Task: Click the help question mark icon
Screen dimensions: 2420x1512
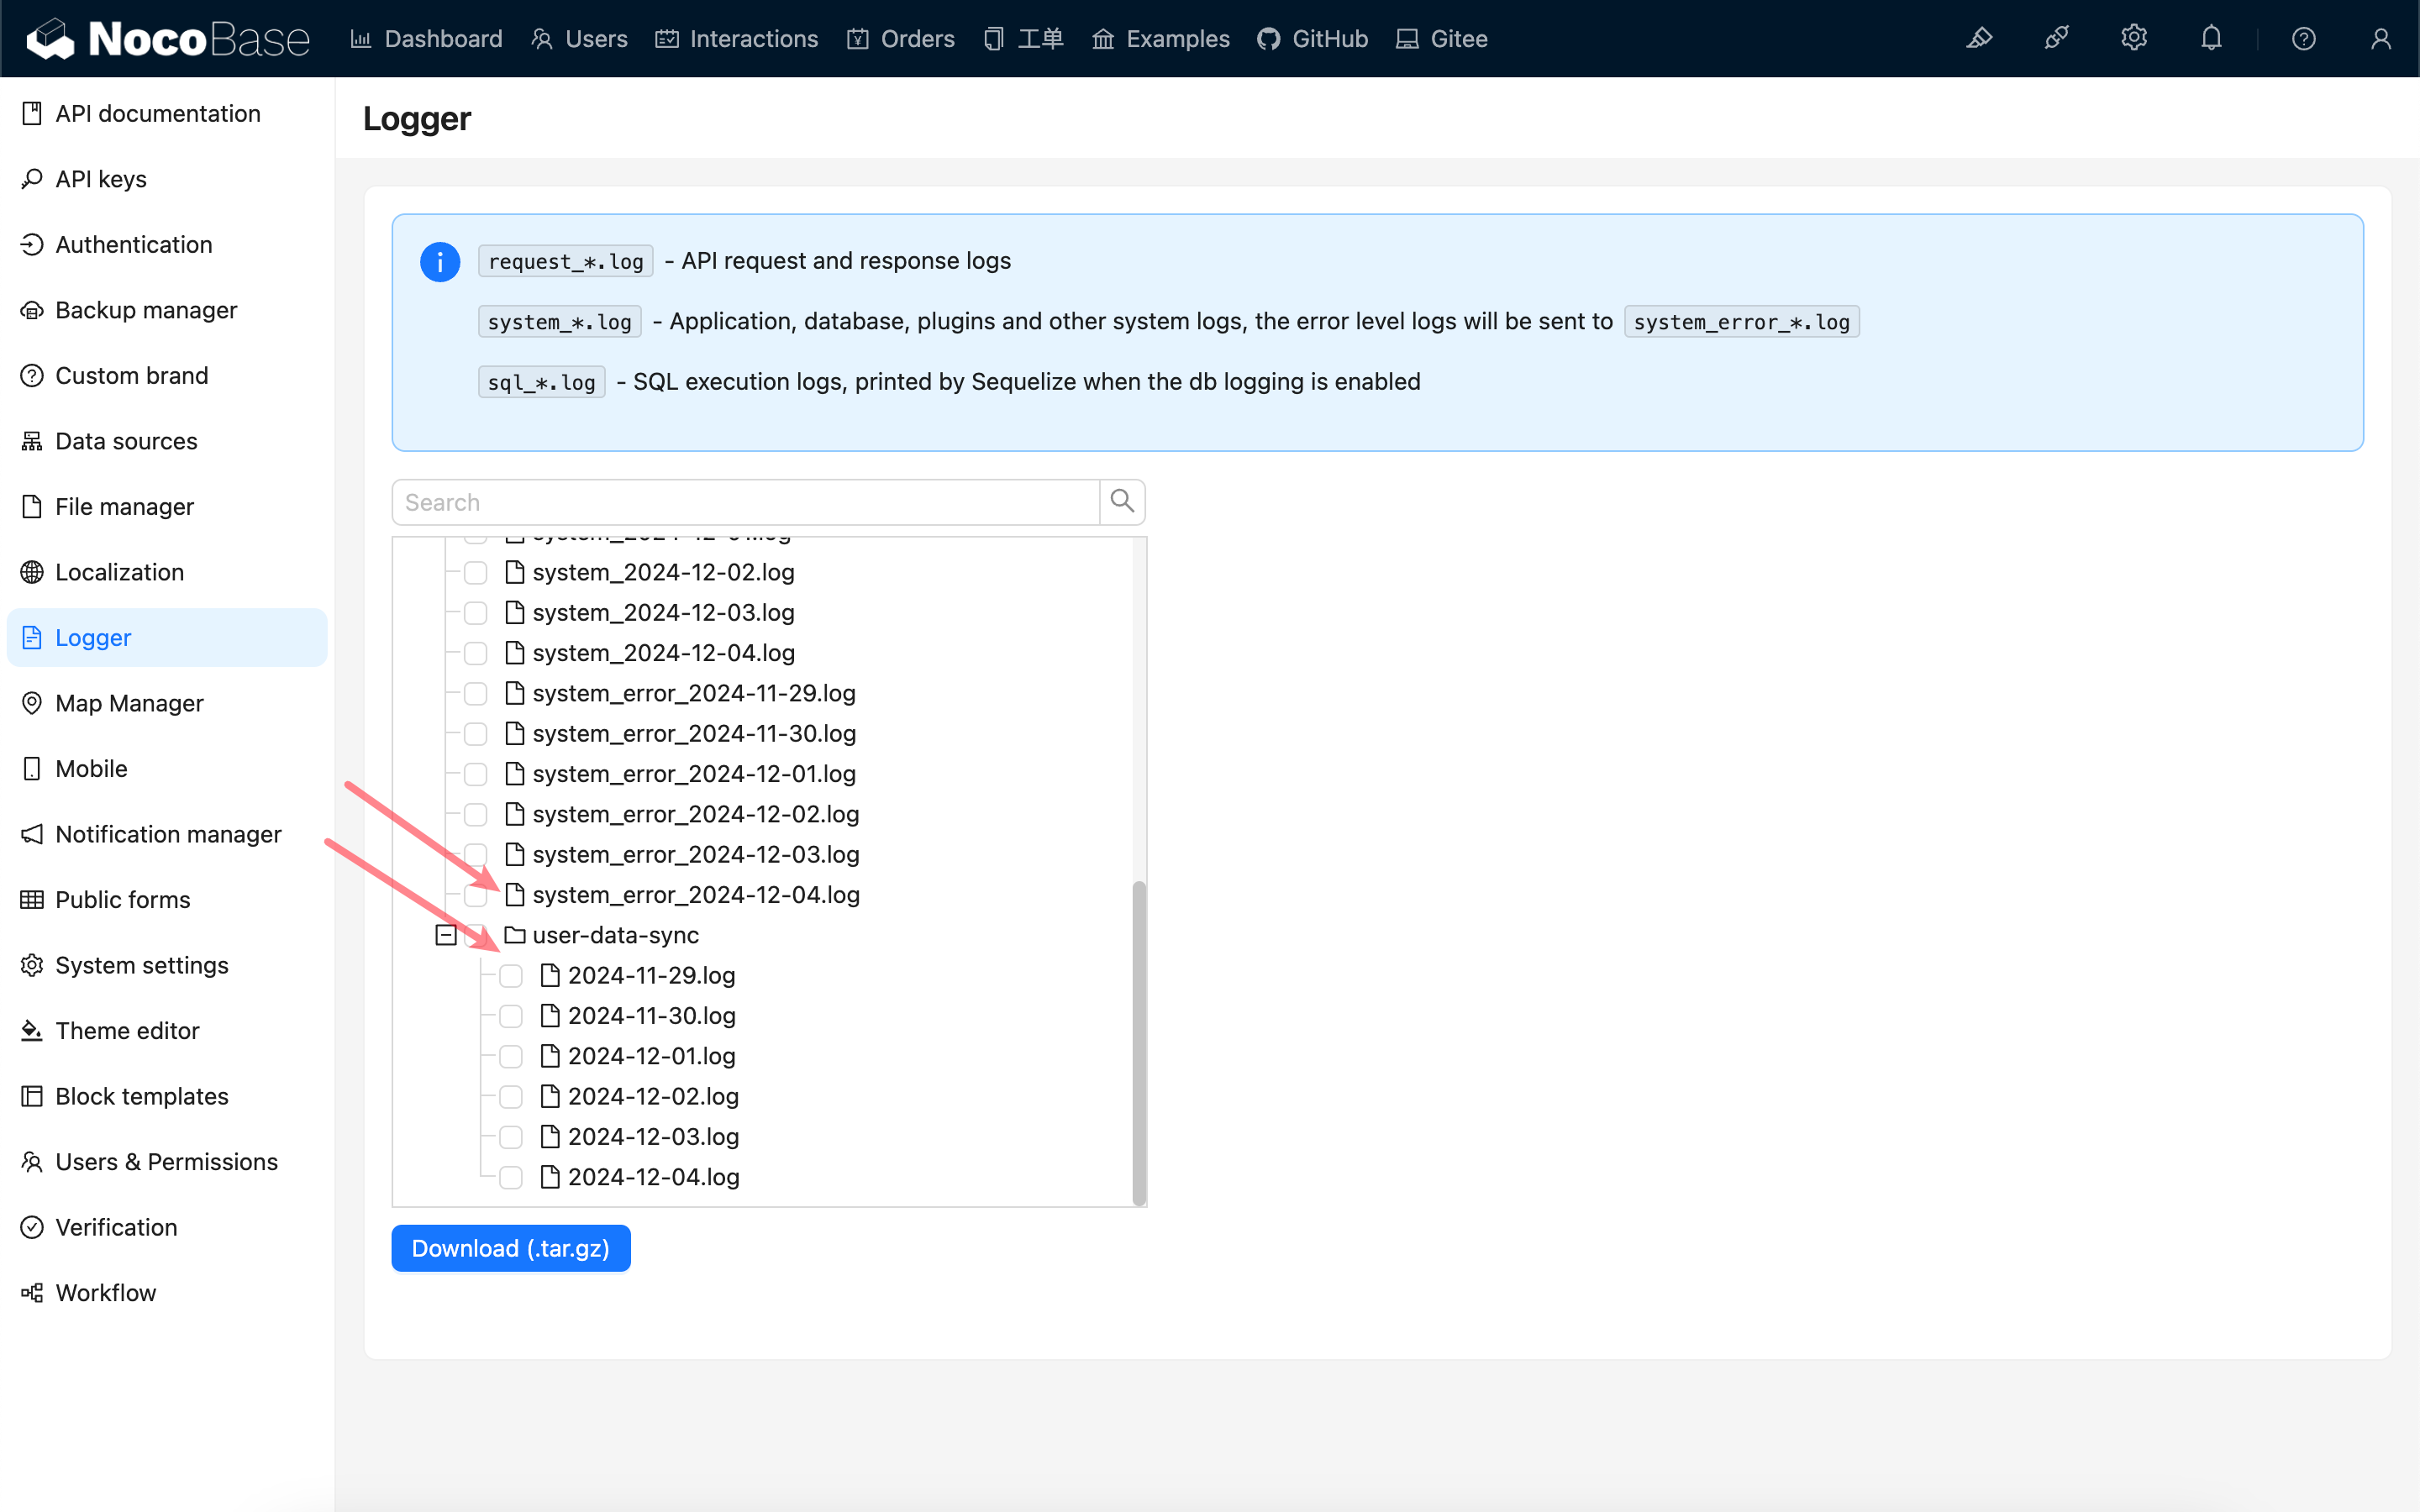Action: click(2303, 39)
